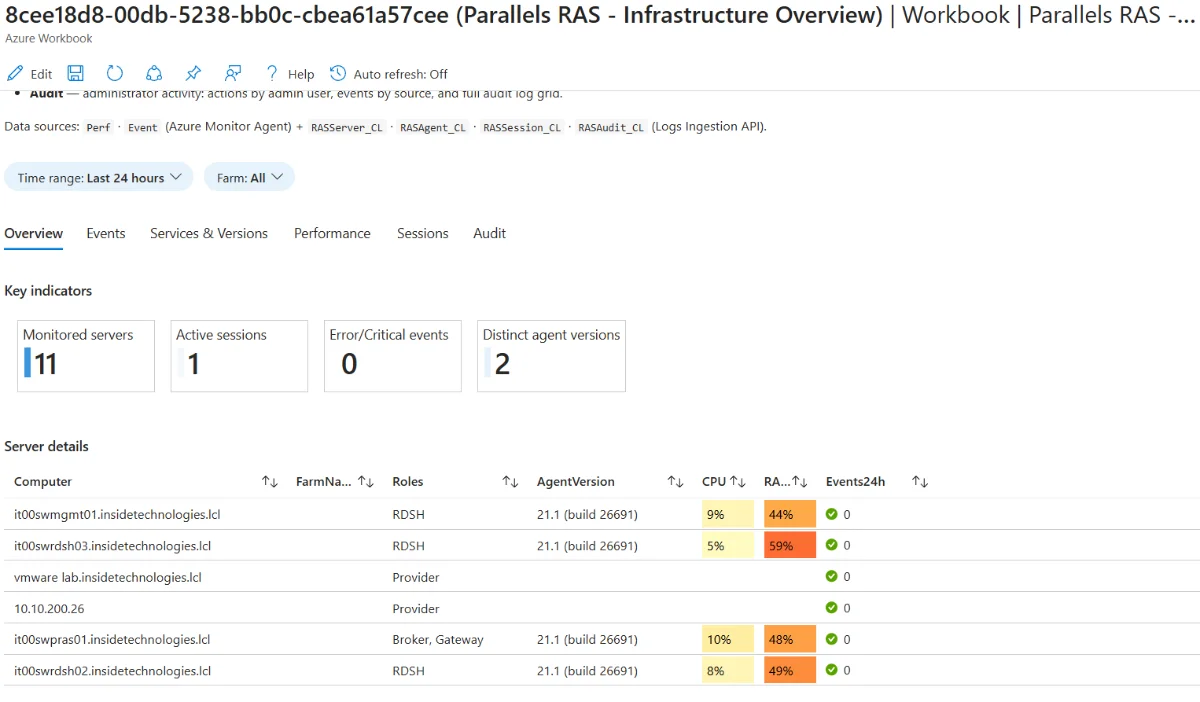The image size is (1200, 702).
Task: Click the Distinct agent versions tile
Action: coord(551,356)
